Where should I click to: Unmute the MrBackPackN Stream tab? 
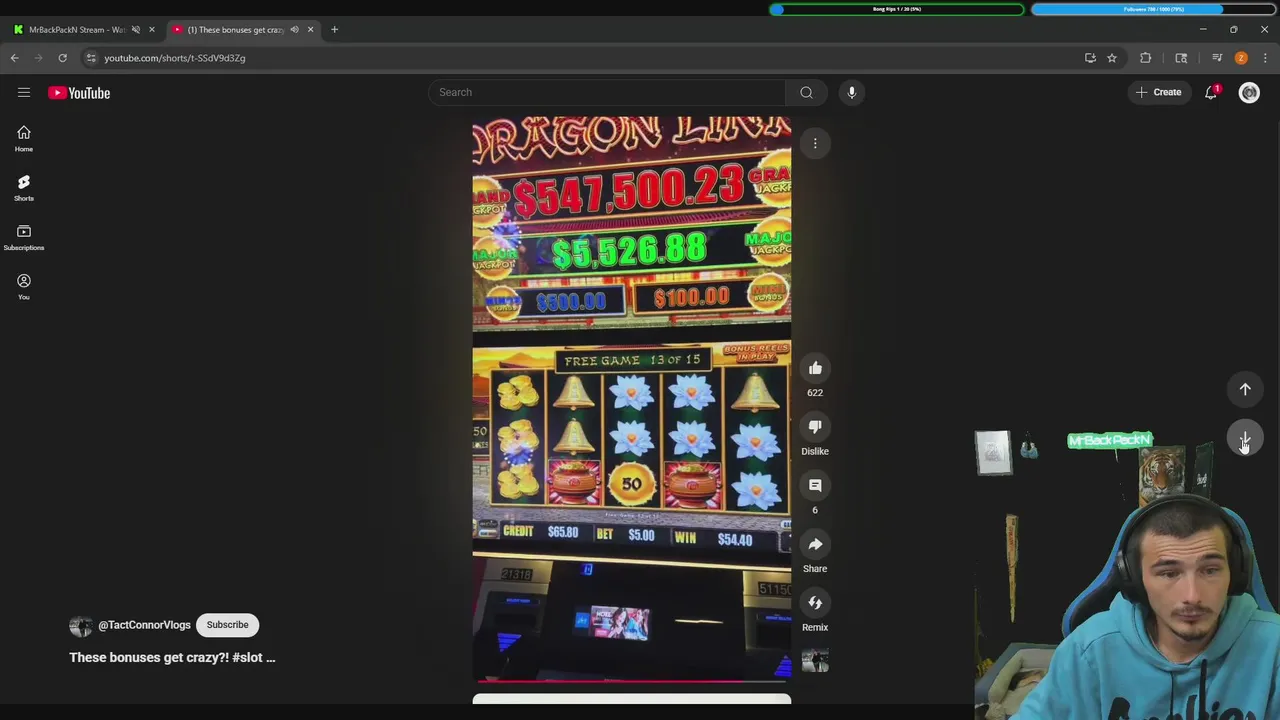click(136, 30)
